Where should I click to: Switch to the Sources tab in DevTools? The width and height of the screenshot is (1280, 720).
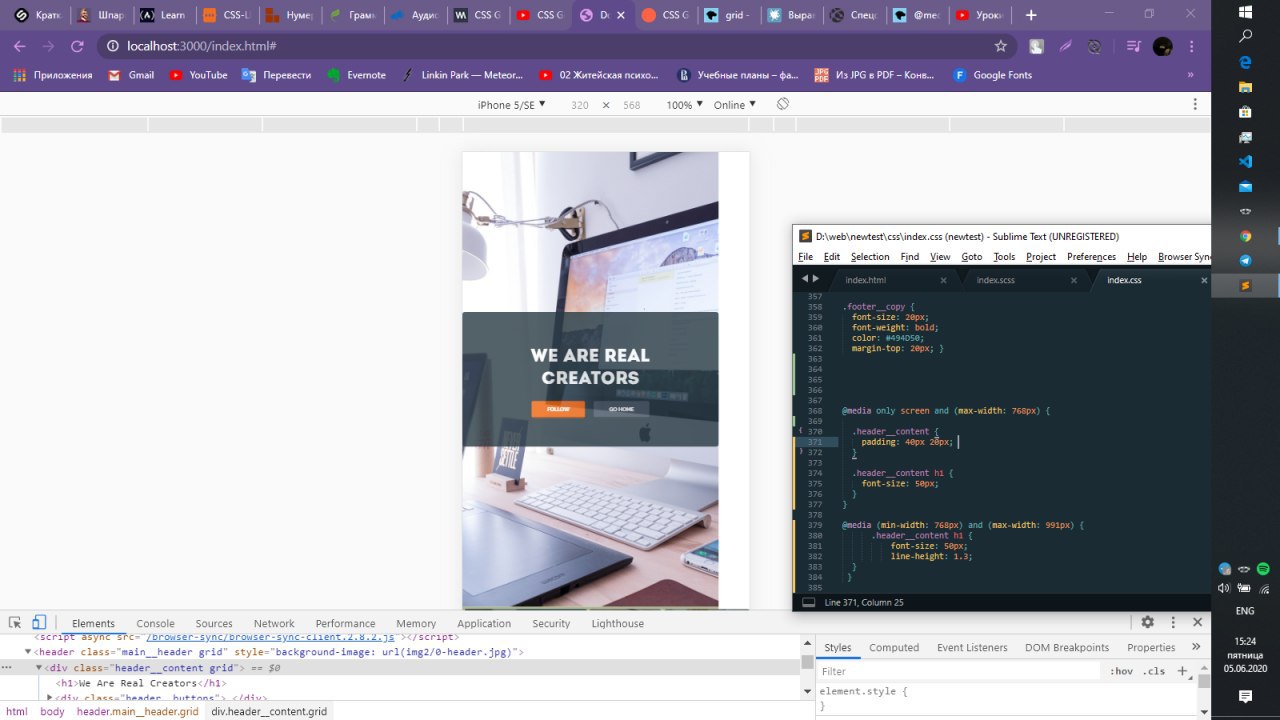point(214,623)
